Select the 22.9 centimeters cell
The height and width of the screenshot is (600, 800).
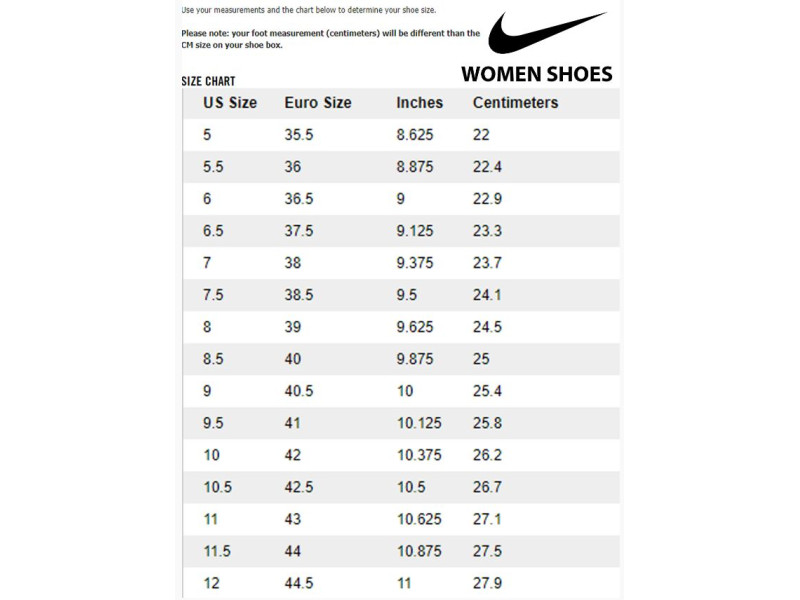487,199
